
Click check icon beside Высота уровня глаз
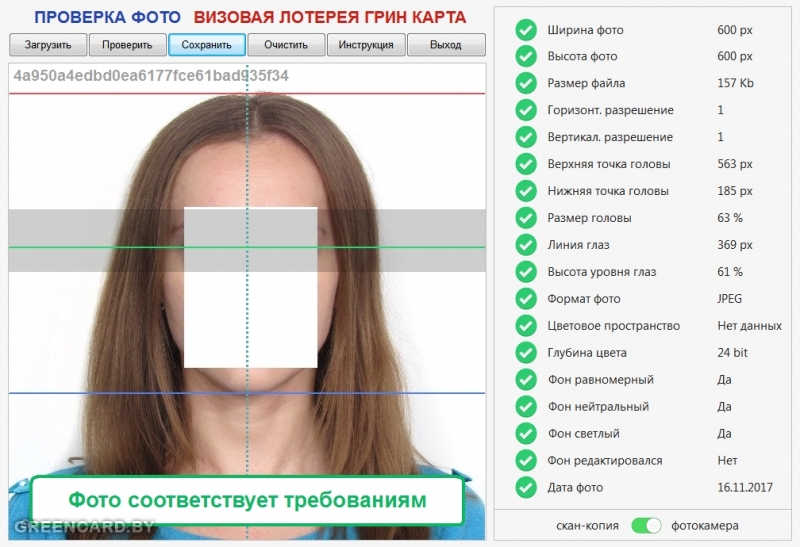pyautogui.click(x=526, y=272)
